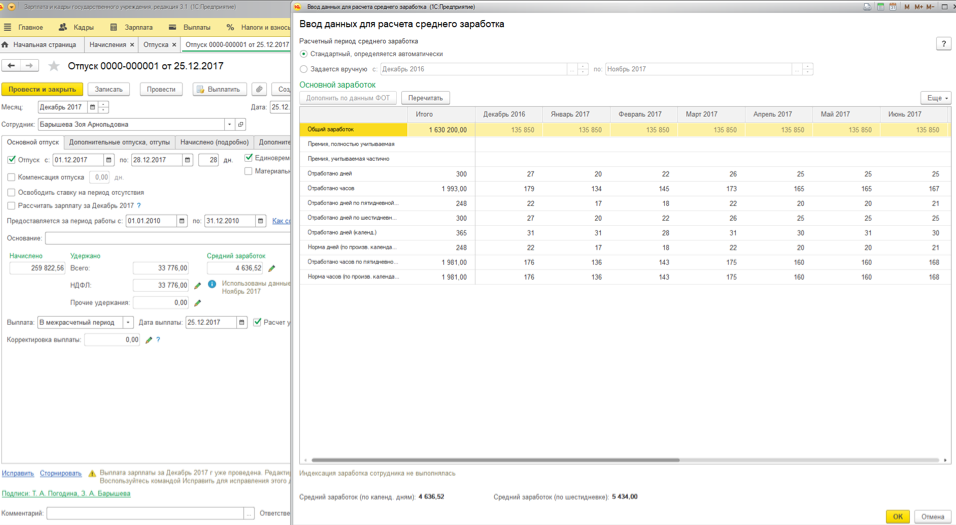The image size is (956, 525).
Task: Open calendar picker for Месяц field
Action: pos(92,107)
